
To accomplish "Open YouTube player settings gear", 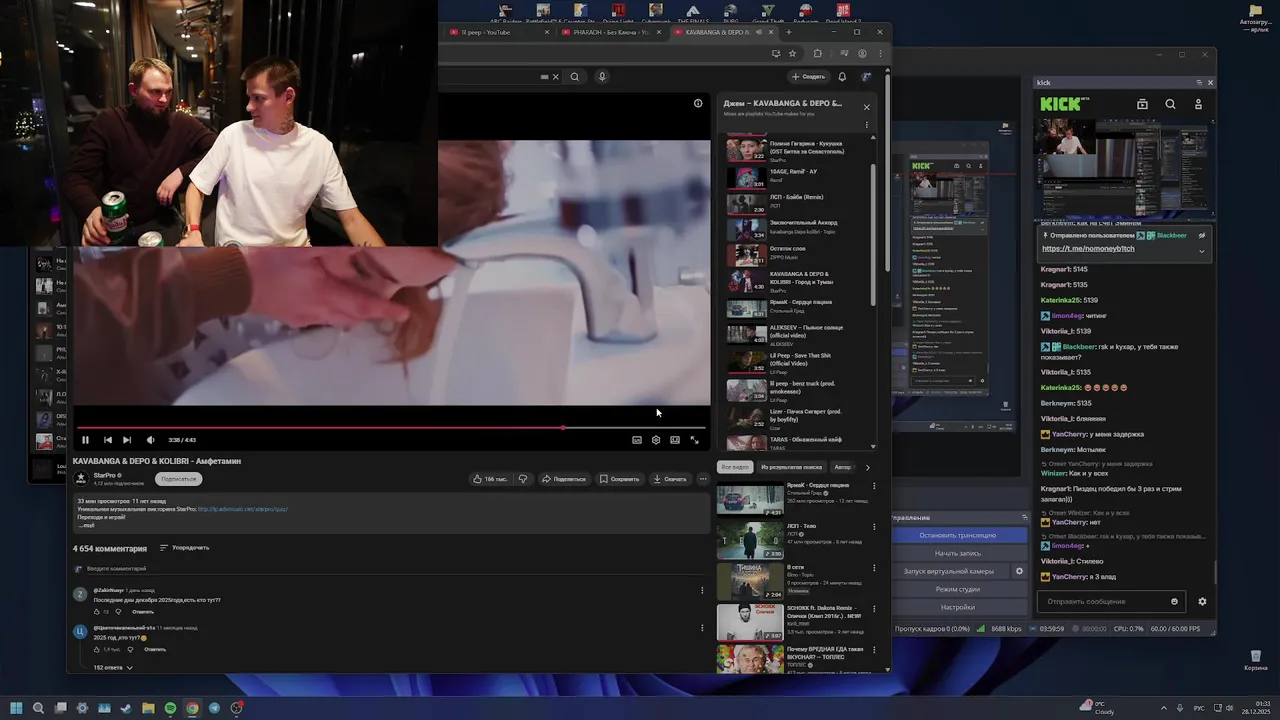I will [x=656, y=440].
